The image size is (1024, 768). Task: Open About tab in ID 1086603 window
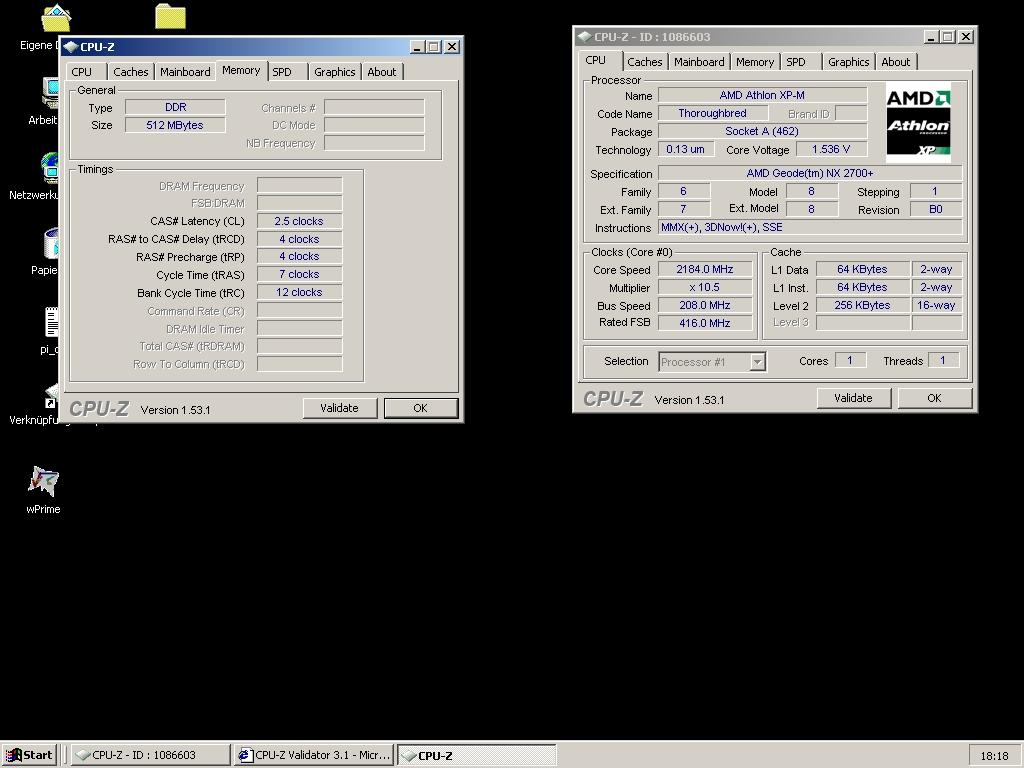click(x=895, y=62)
